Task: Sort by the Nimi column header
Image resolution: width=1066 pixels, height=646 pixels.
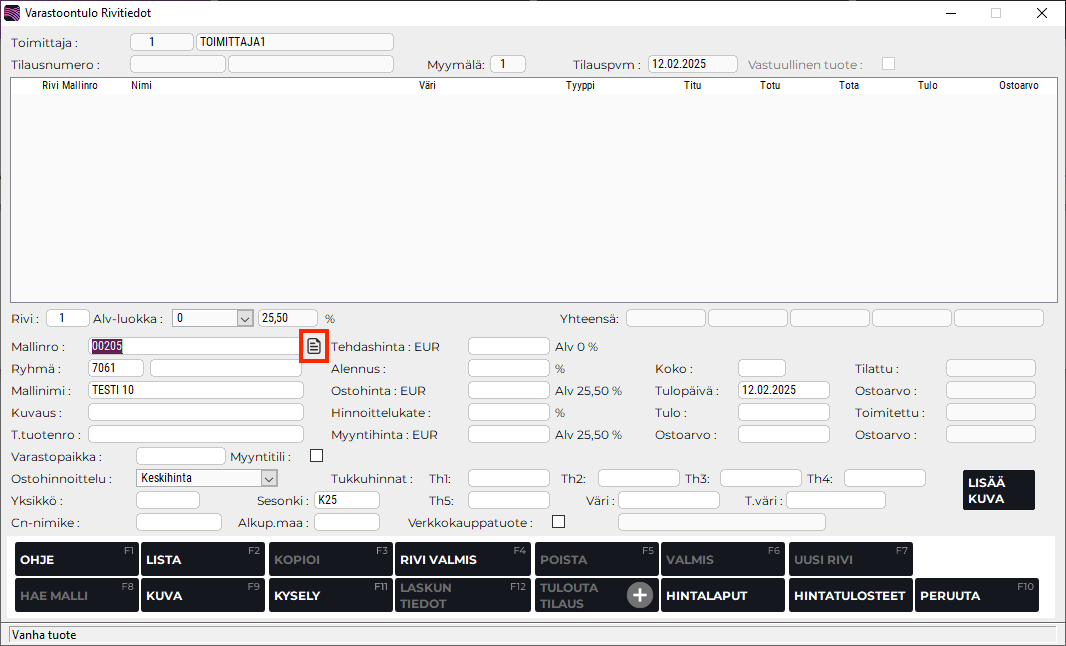Action: tap(141, 86)
